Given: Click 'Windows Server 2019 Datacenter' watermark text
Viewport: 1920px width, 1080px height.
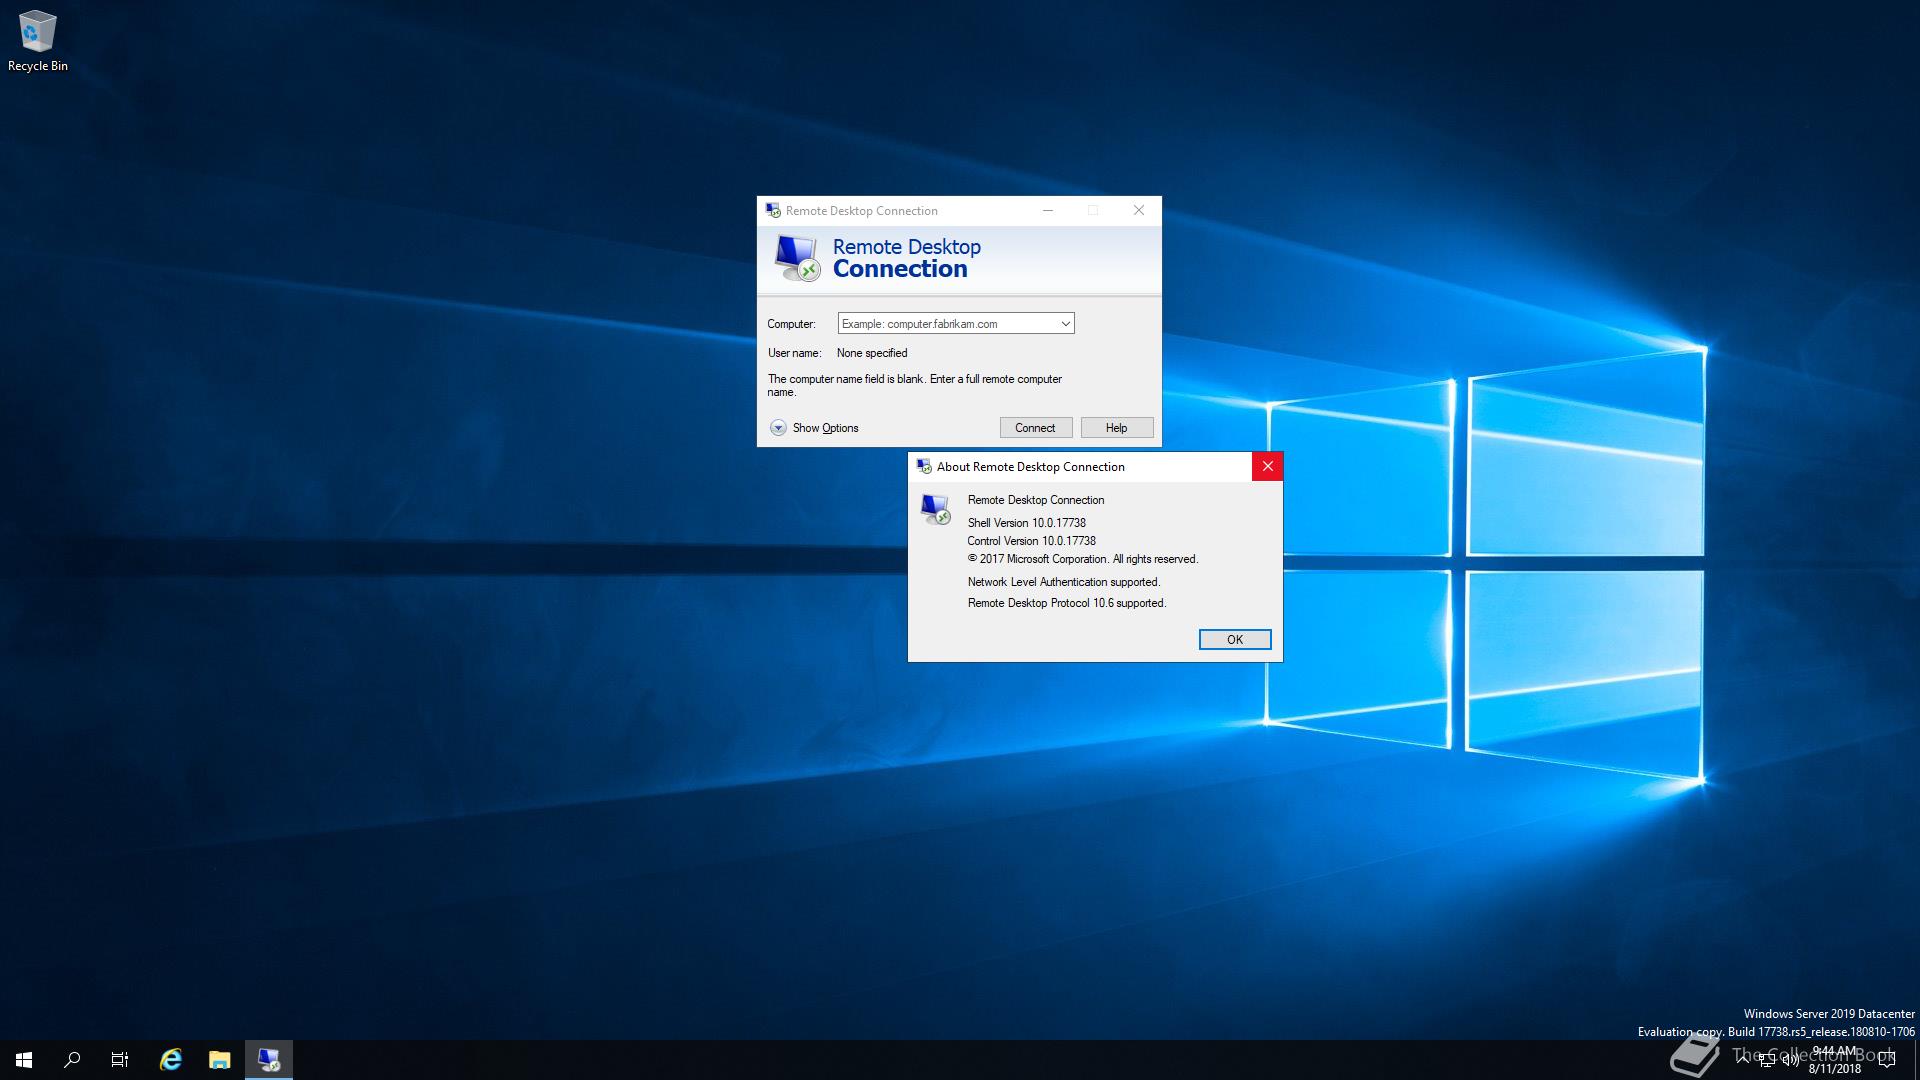Looking at the screenshot, I should [1829, 1014].
